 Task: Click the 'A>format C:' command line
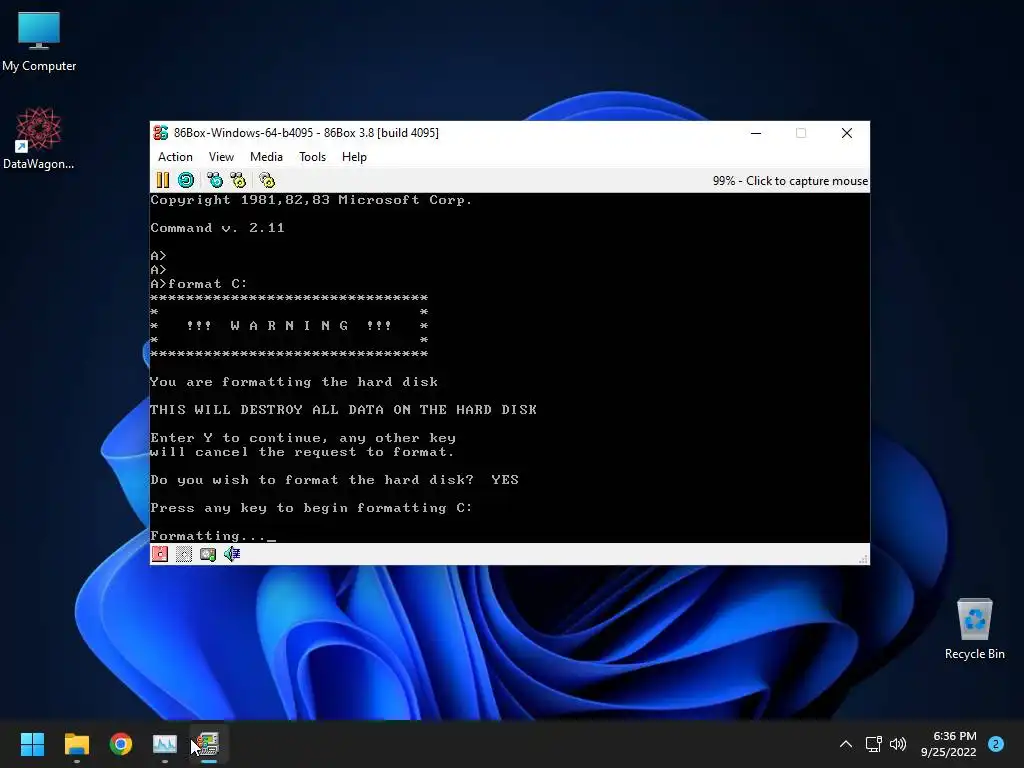[199, 284]
